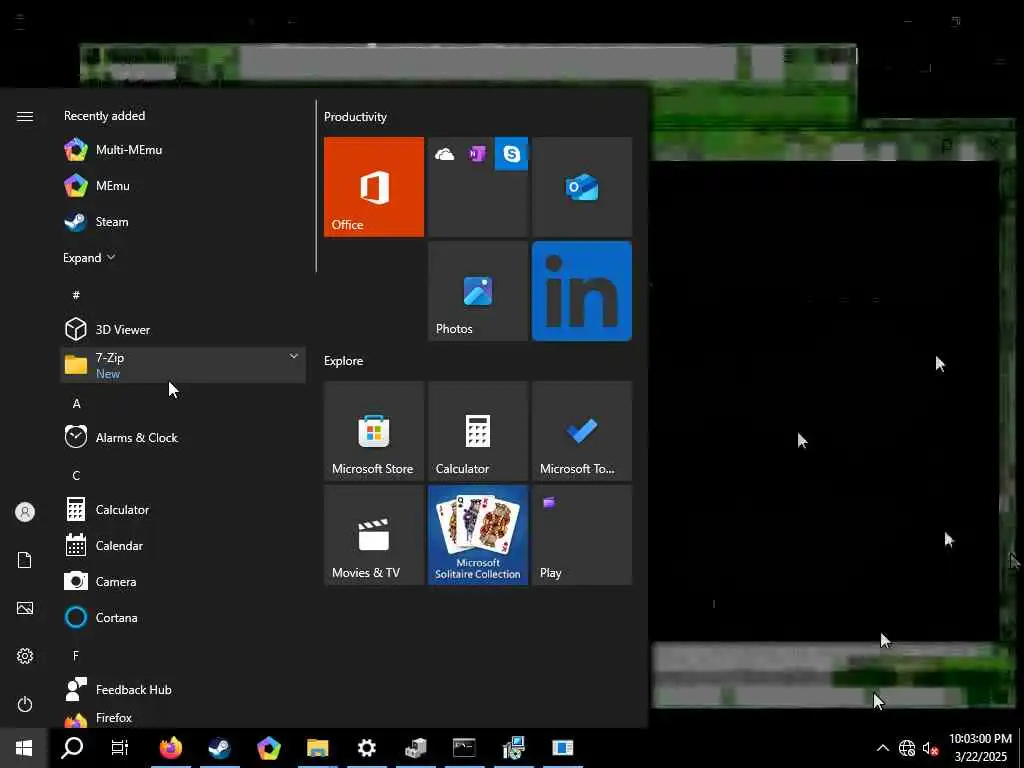Screen dimensions: 1024x768
Task: Open the muted volume tray icon
Action: tap(930, 748)
